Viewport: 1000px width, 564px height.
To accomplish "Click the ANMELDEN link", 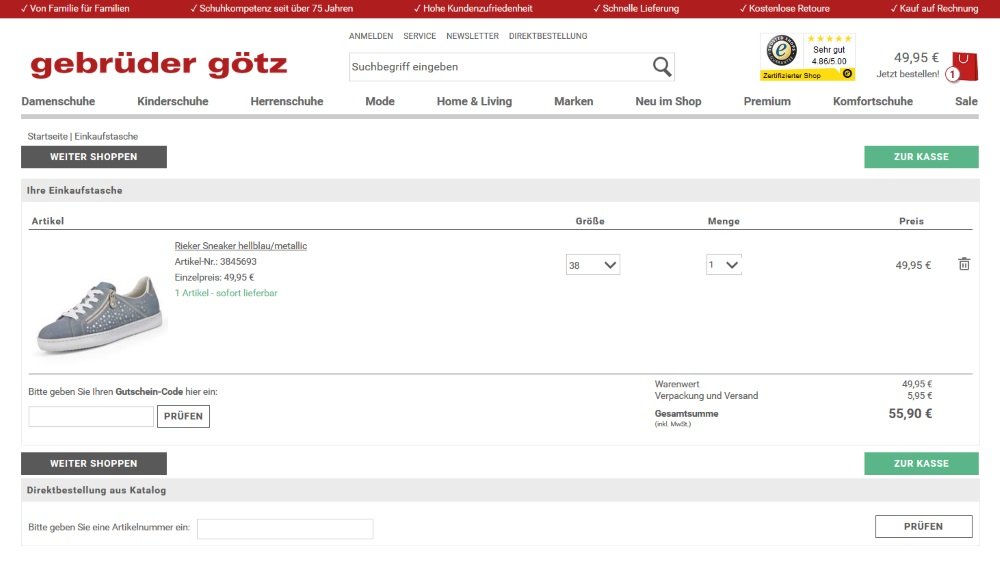I will tap(371, 36).
